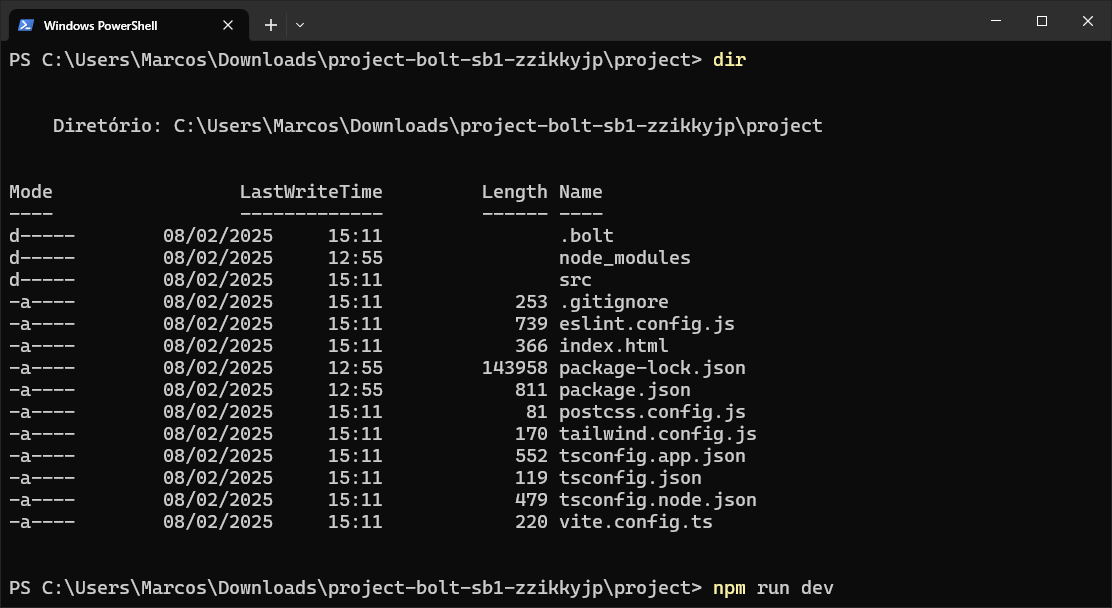The height and width of the screenshot is (608, 1112).
Task: Click the PowerShell icon on the tab
Action: point(26,25)
